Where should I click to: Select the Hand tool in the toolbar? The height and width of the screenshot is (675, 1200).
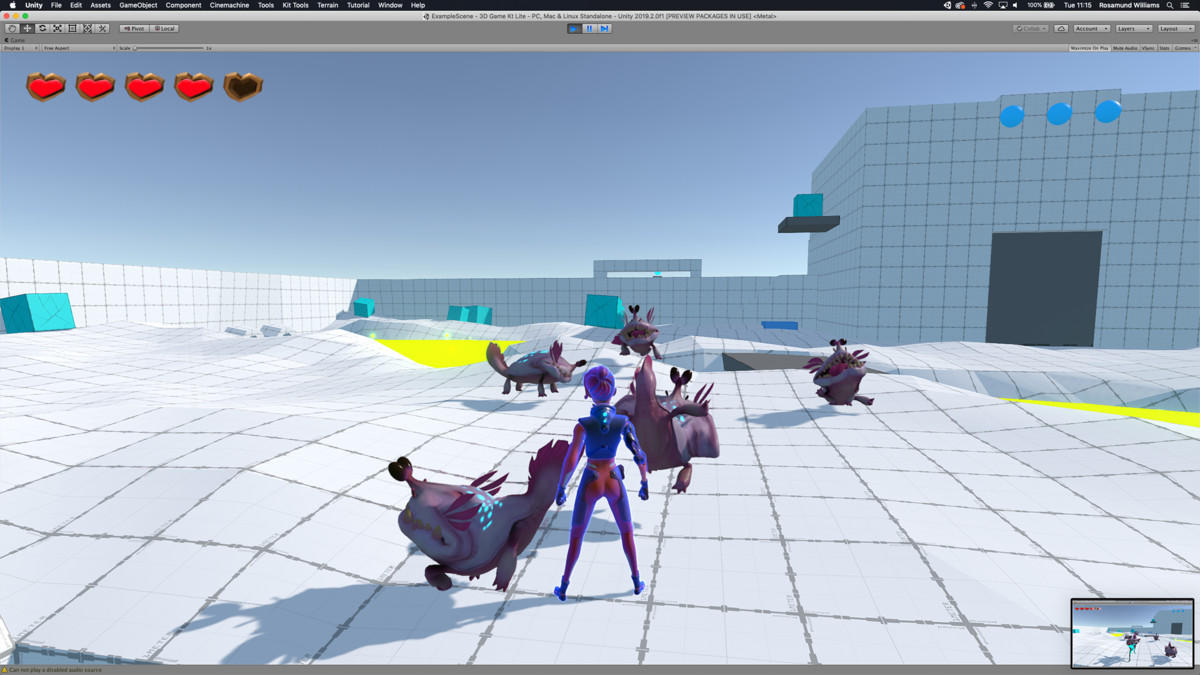click(x=12, y=28)
